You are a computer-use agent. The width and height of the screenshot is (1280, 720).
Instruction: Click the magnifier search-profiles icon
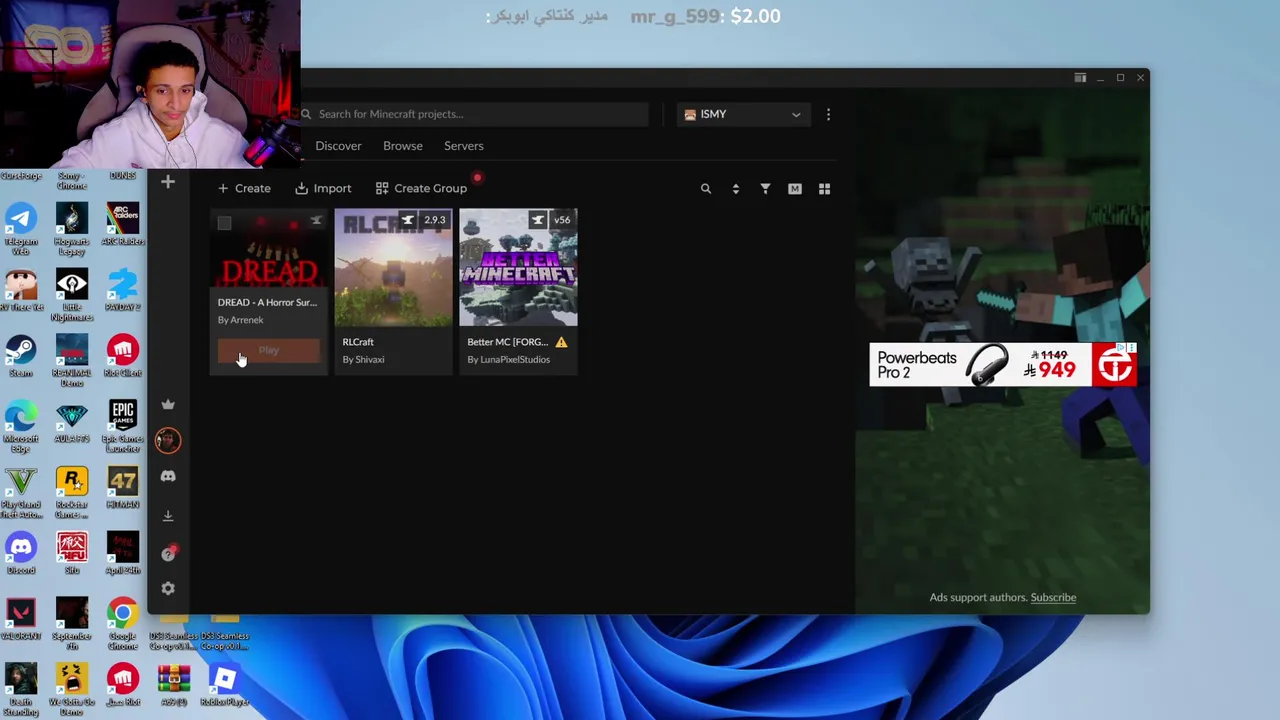[x=706, y=188]
